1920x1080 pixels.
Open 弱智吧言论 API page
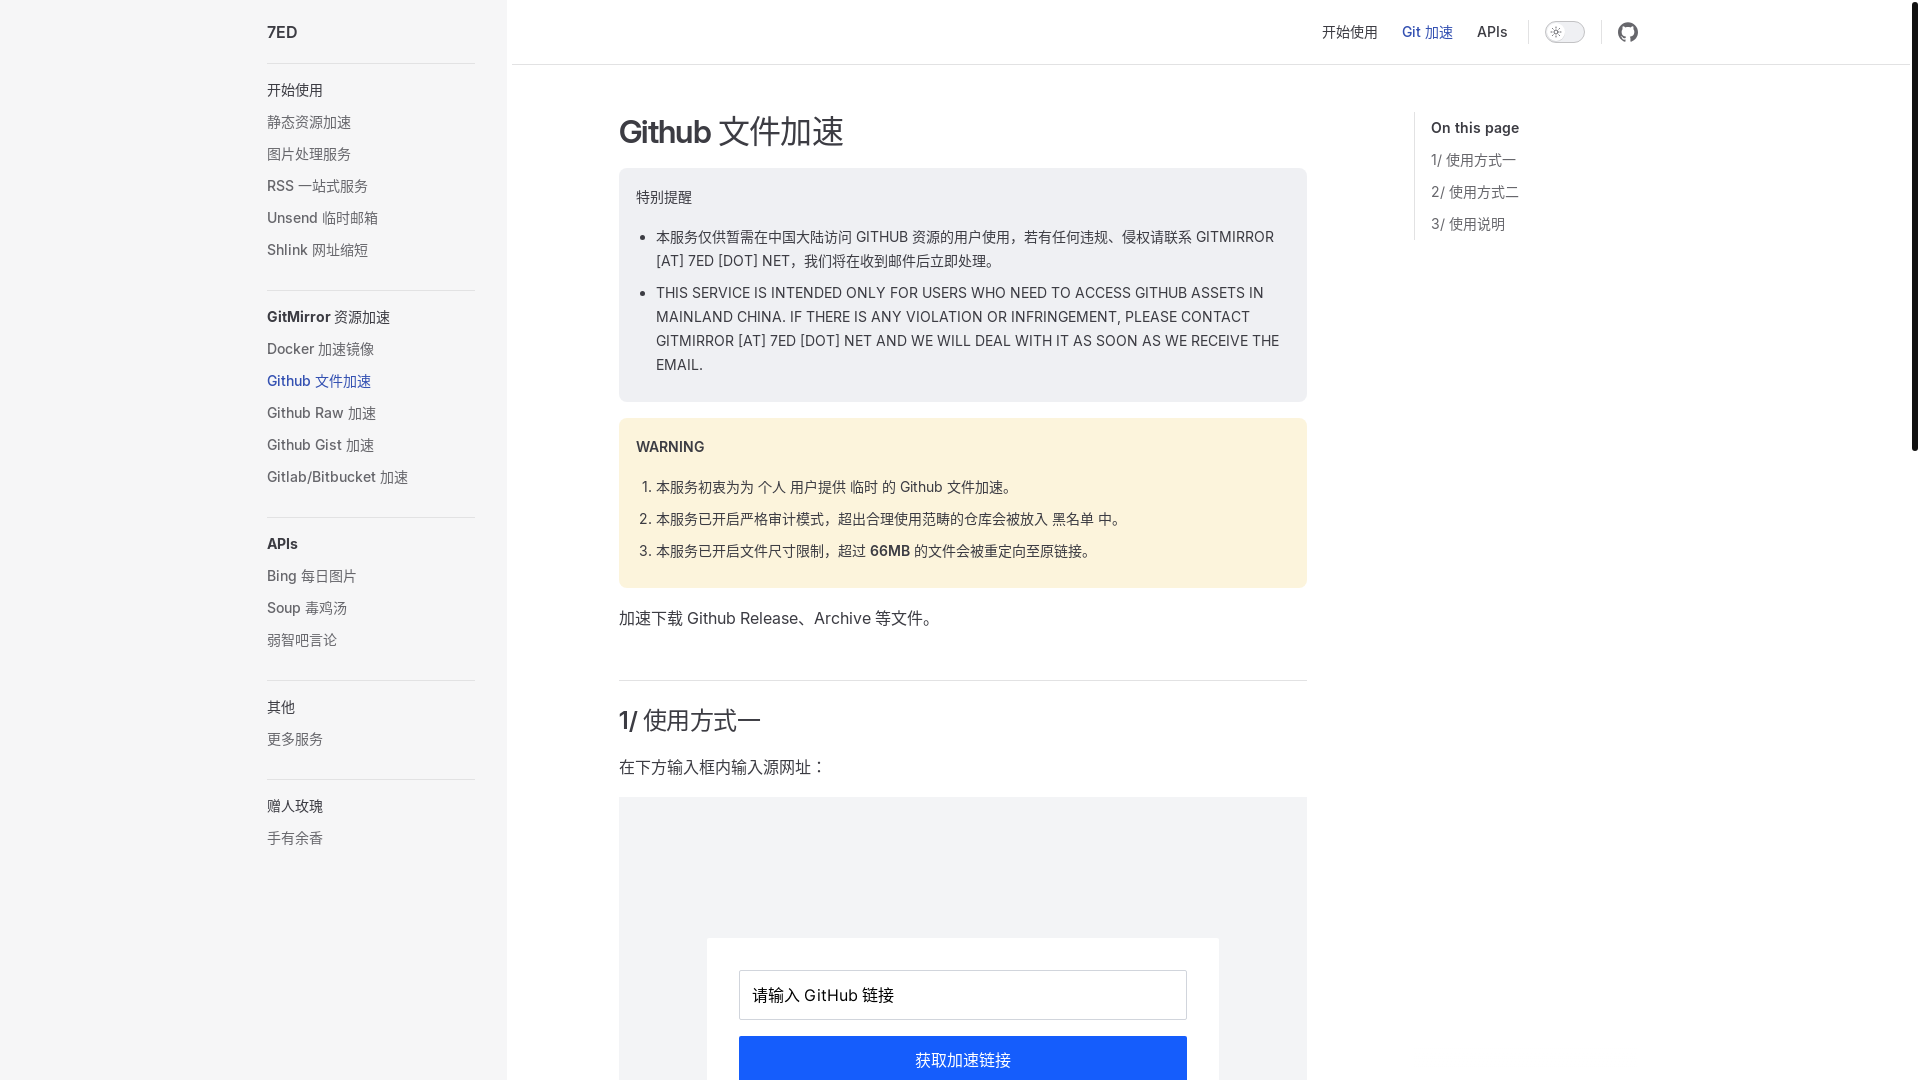302,640
